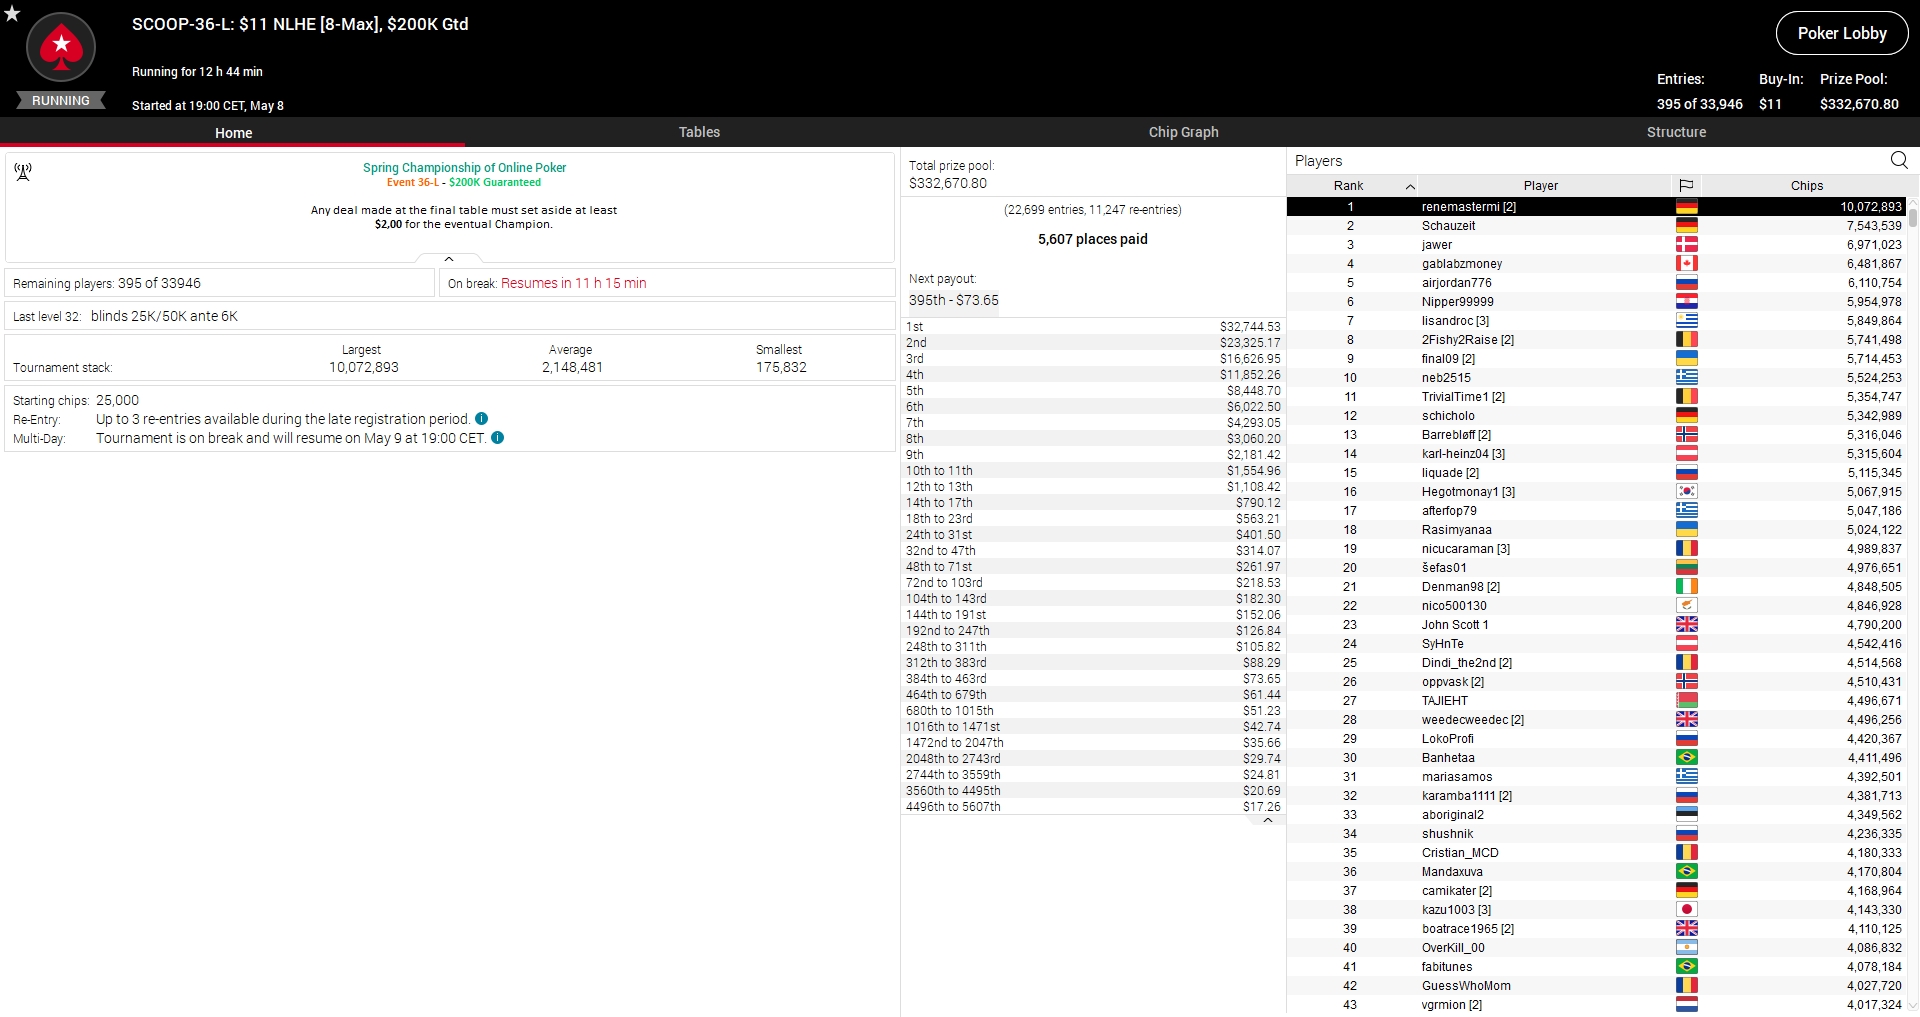Click the Largest stack value 10,072,893
Image resolution: width=1920 pixels, height=1017 pixels.
click(x=364, y=367)
